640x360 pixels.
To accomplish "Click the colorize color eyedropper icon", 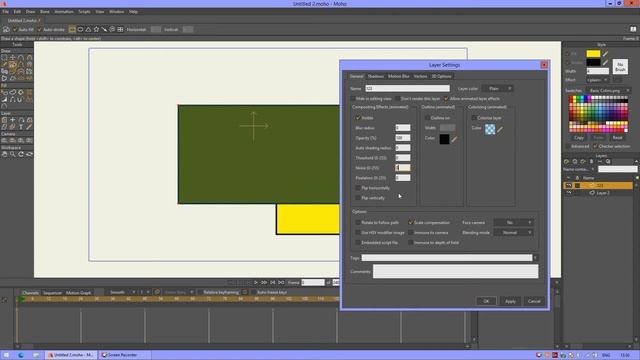I will [500, 129].
